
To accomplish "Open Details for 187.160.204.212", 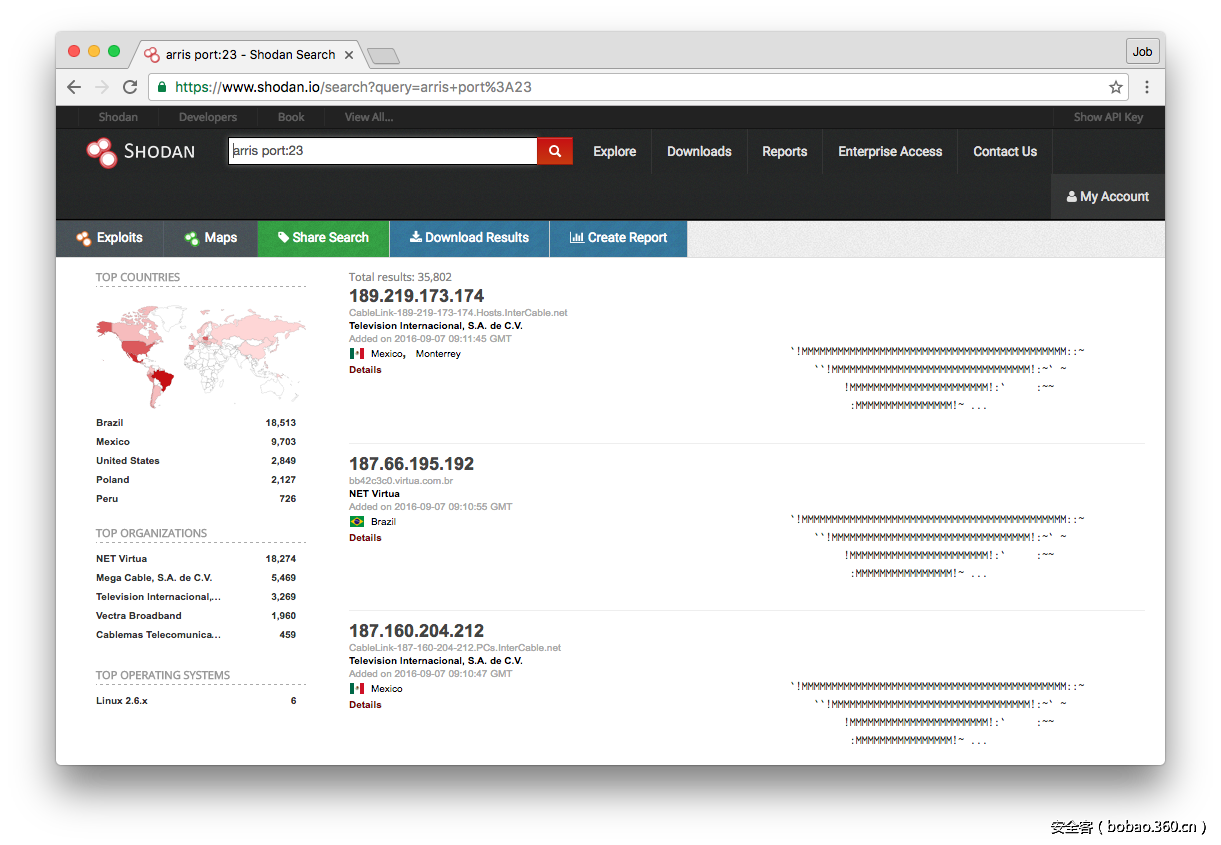I will coord(365,705).
